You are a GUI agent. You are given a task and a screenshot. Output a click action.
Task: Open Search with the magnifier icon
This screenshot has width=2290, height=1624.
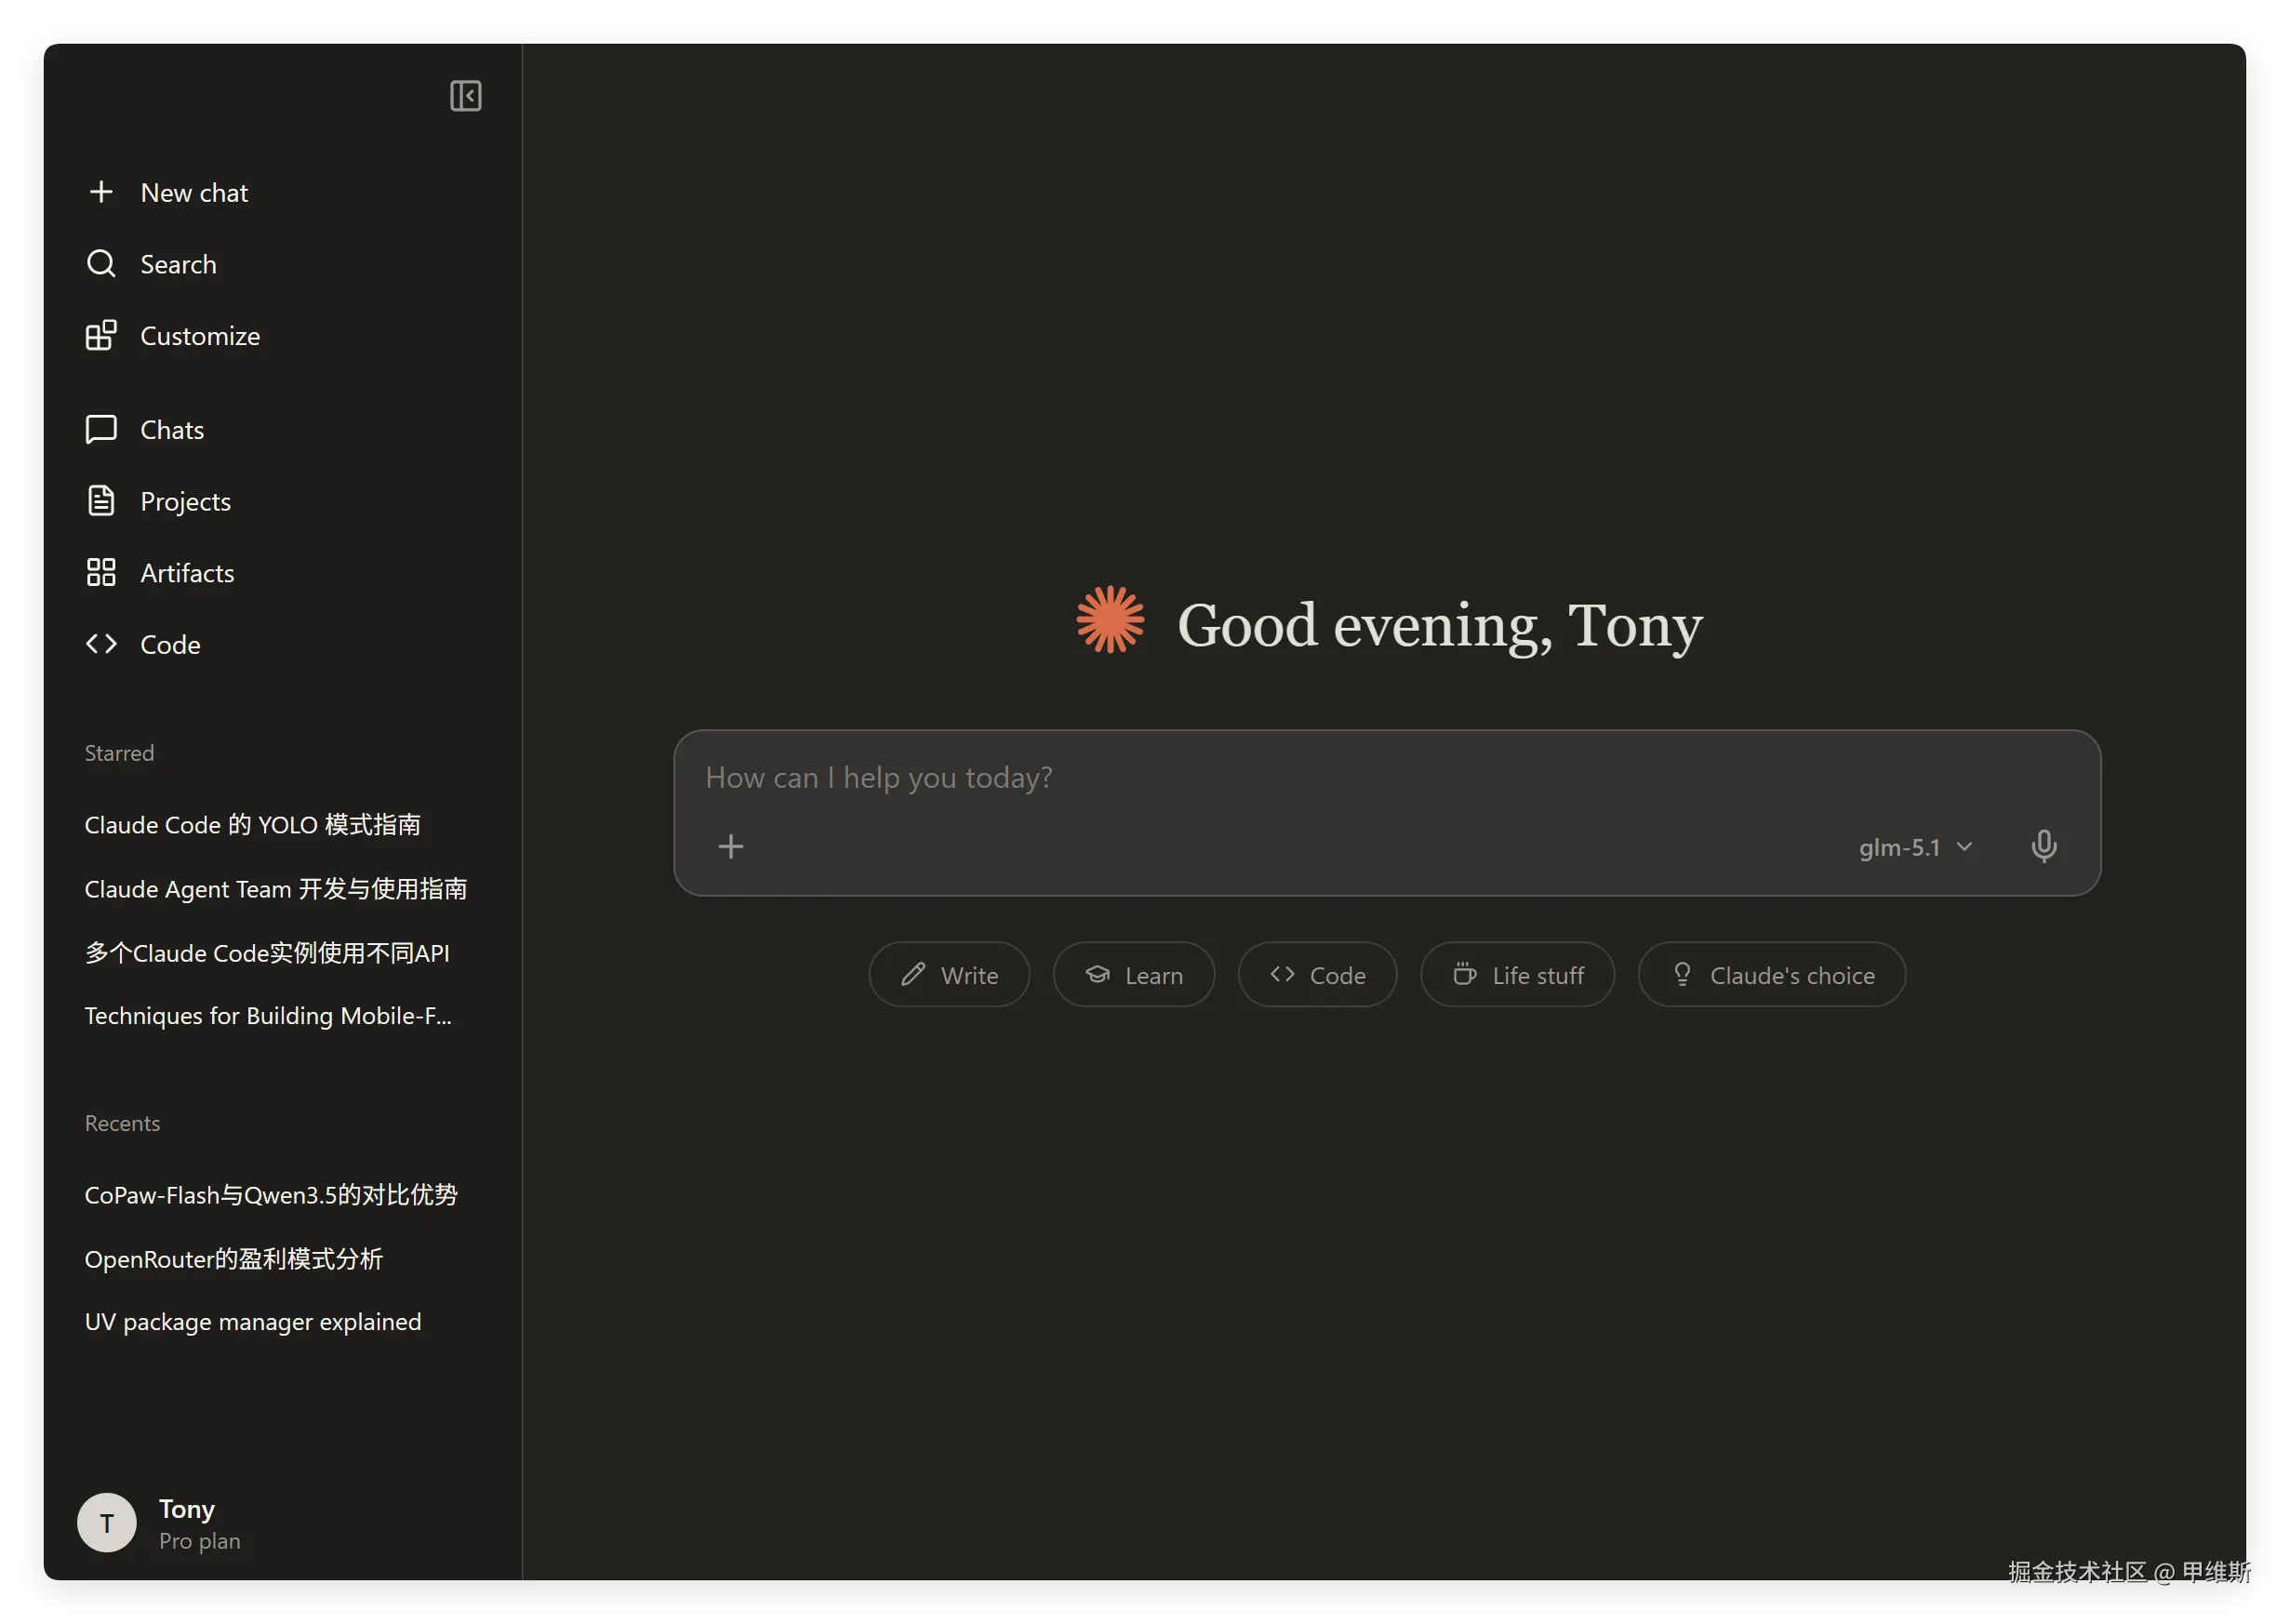[x=101, y=264]
